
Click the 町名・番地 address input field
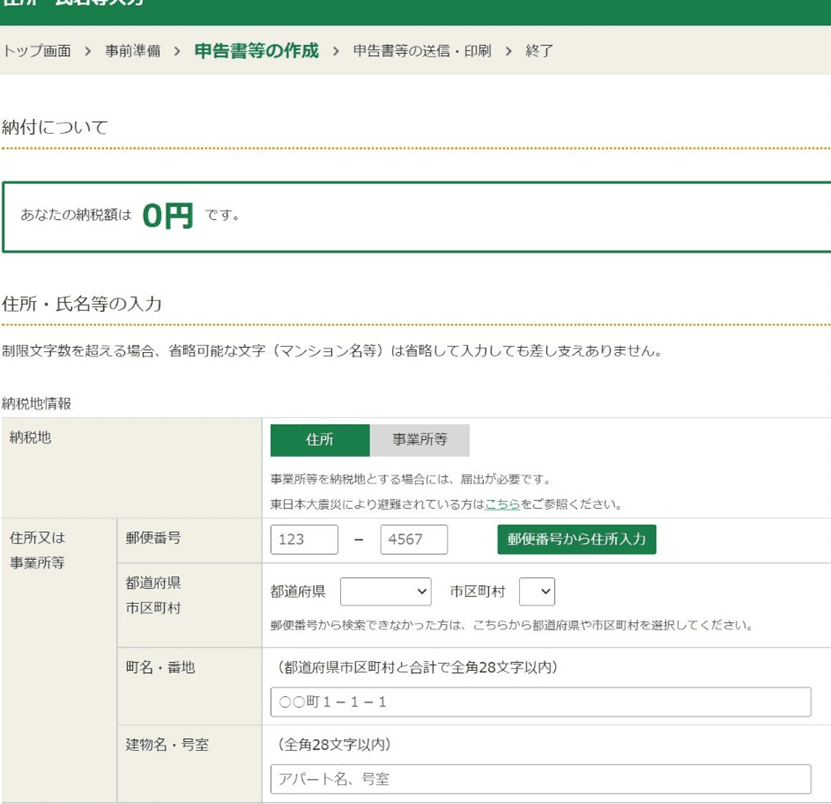(541, 702)
